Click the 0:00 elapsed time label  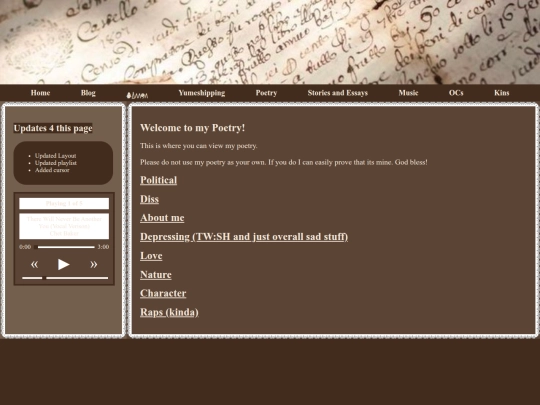(25, 247)
